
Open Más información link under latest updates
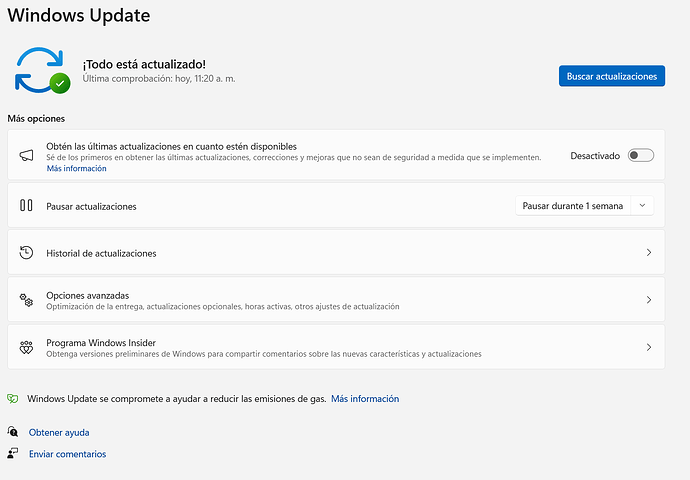pyautogui.click(x=77, y=169)
